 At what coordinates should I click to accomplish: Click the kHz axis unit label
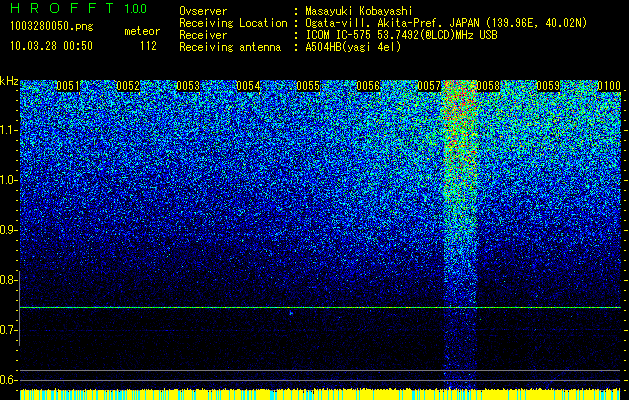[9, 81]
